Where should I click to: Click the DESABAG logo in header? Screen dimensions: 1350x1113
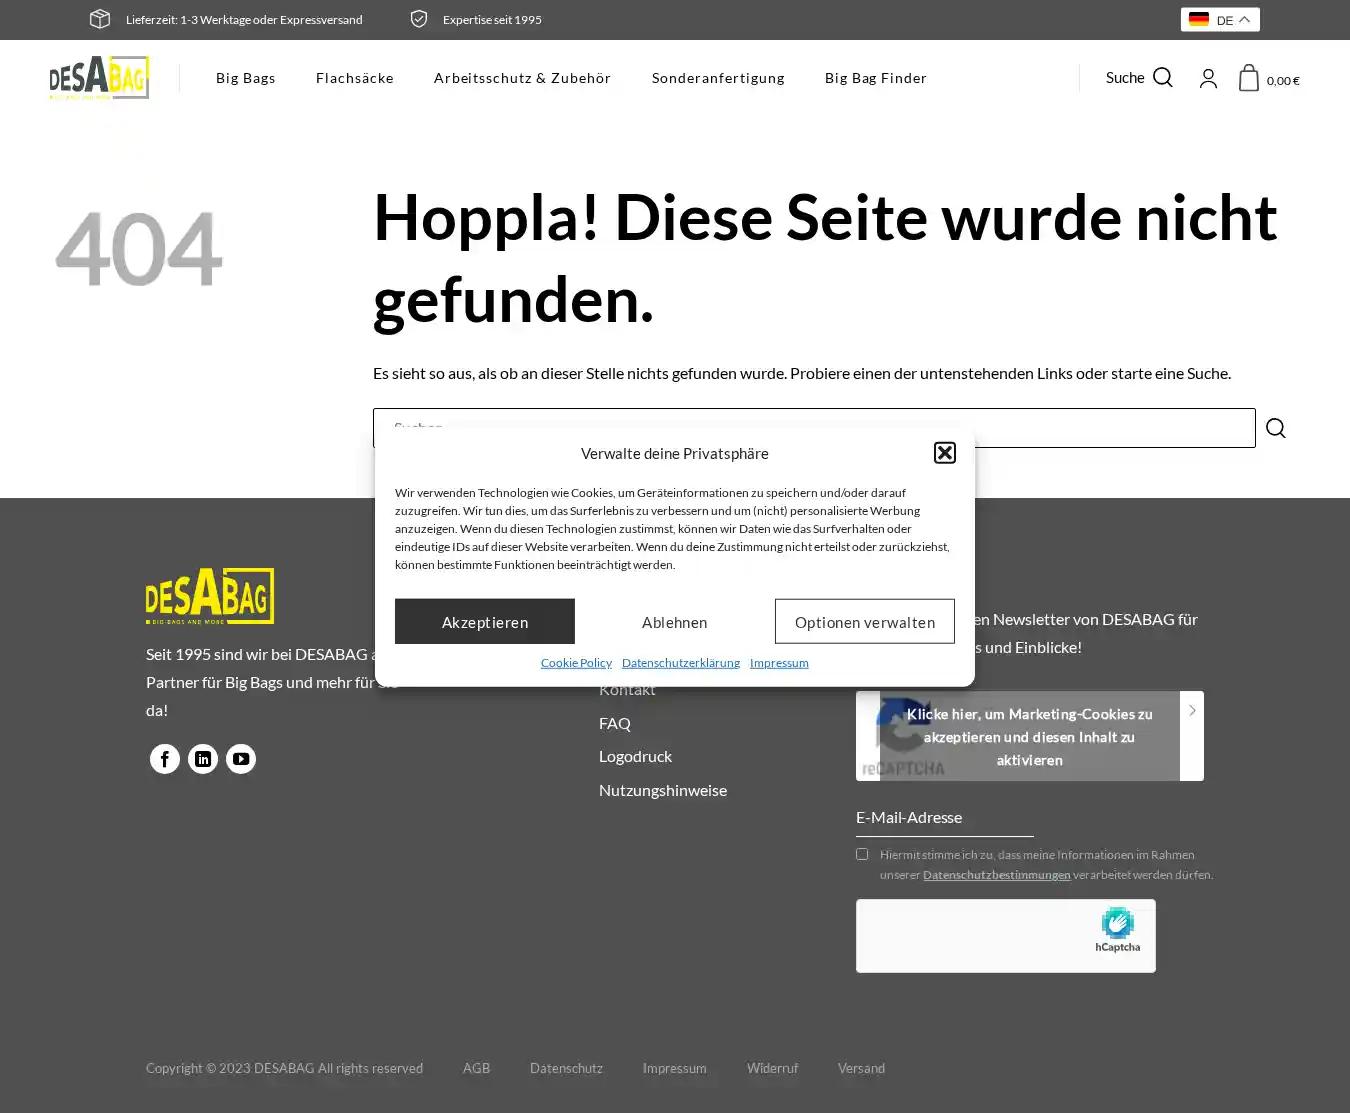click(x=99, y=78)
